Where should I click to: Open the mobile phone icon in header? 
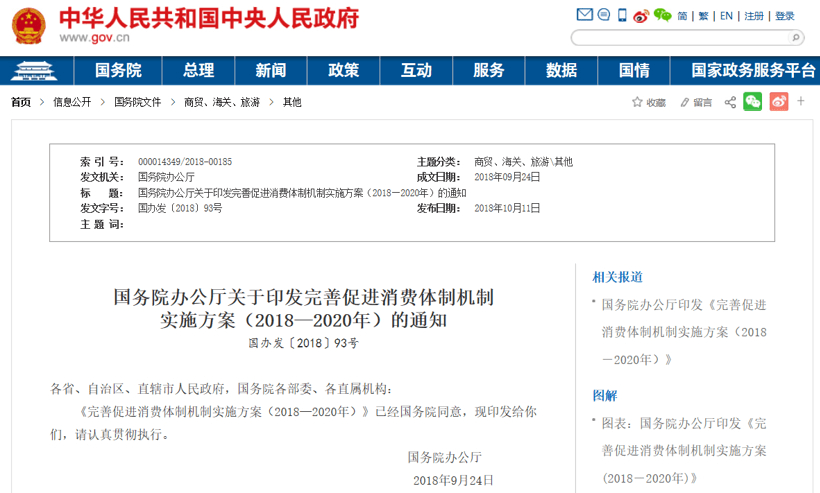tap(622, 15)
